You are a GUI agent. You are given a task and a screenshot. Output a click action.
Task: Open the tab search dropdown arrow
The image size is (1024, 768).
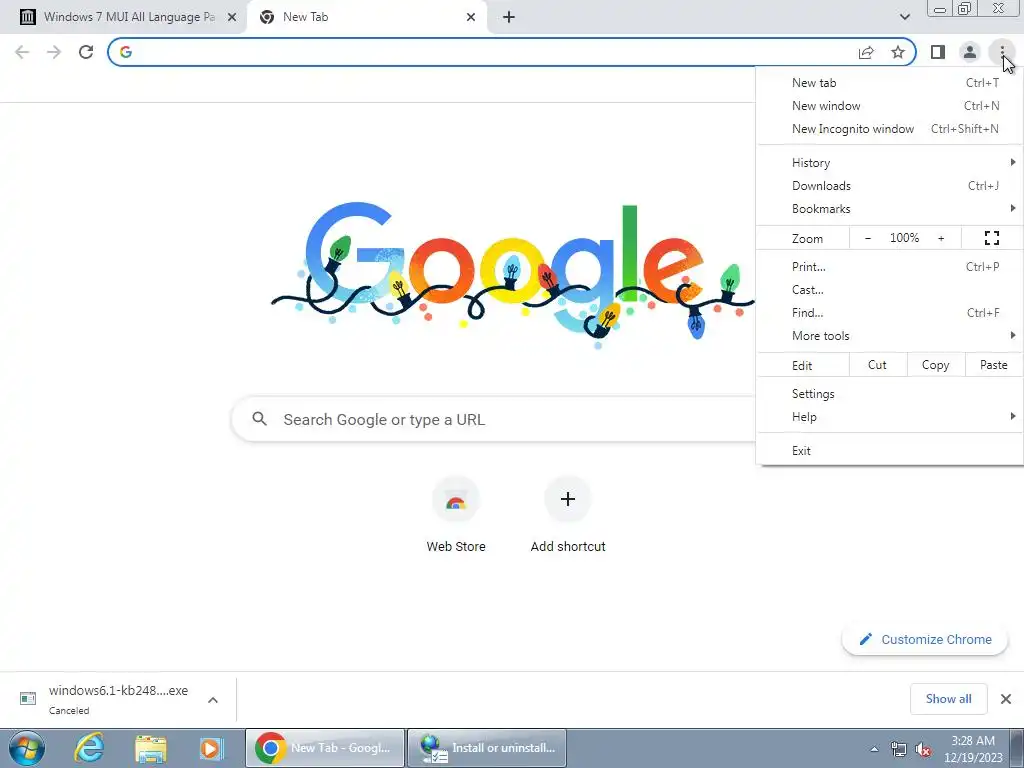tap(904, 17)
